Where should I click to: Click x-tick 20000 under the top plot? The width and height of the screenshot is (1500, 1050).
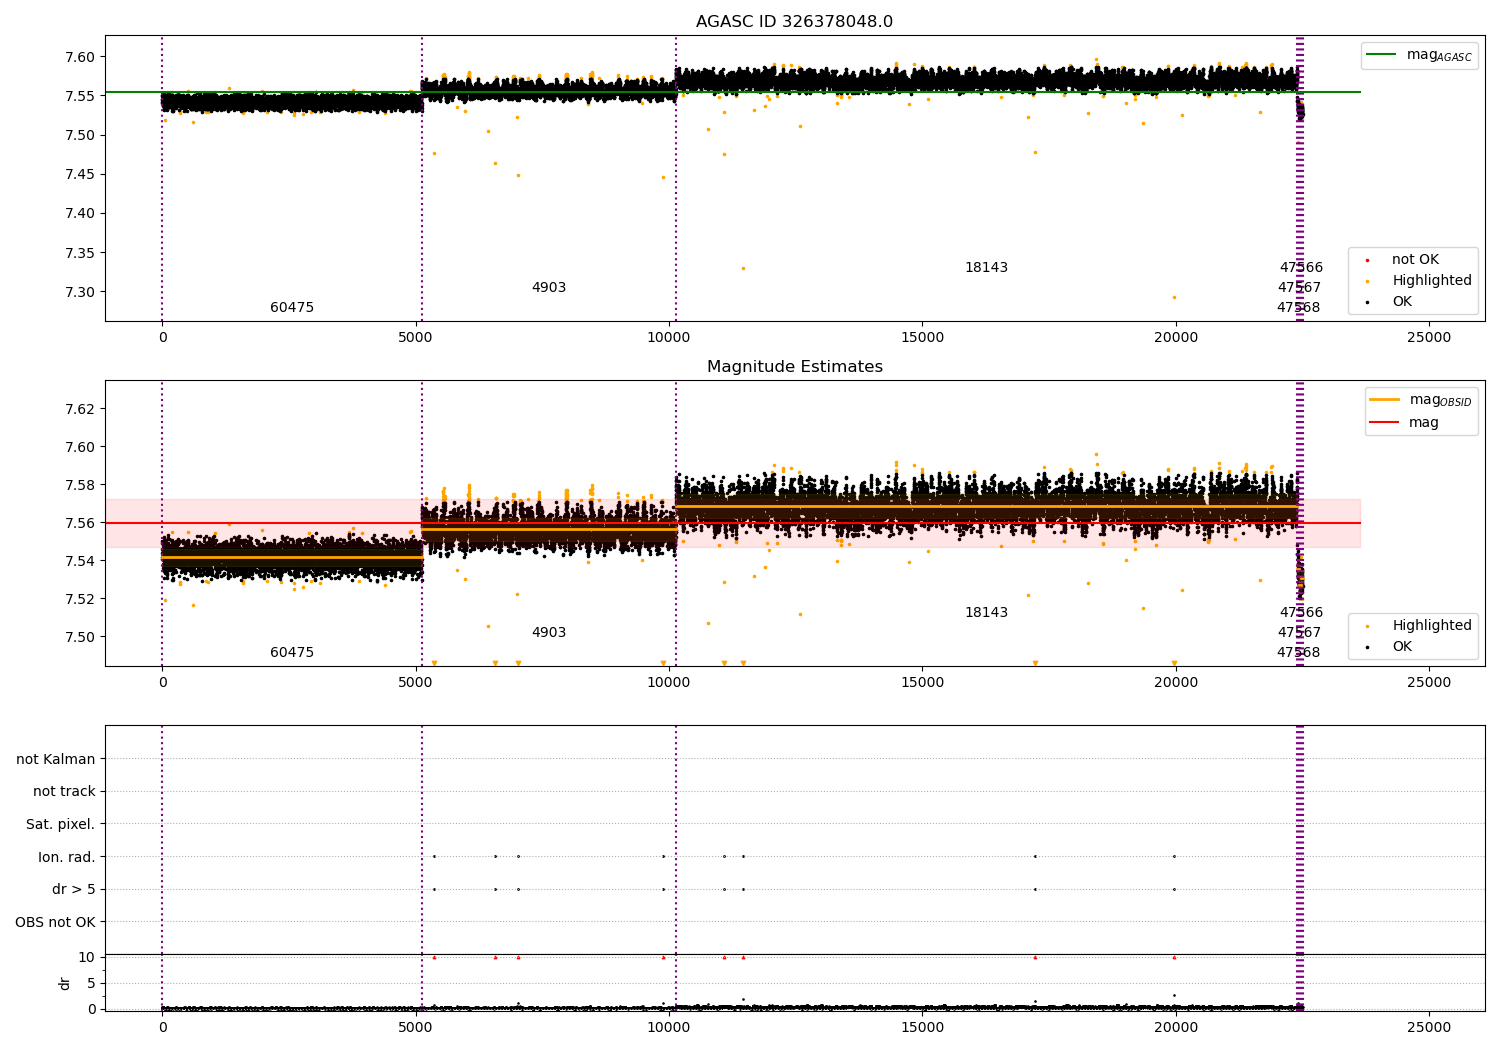(x=1176, y=338)
